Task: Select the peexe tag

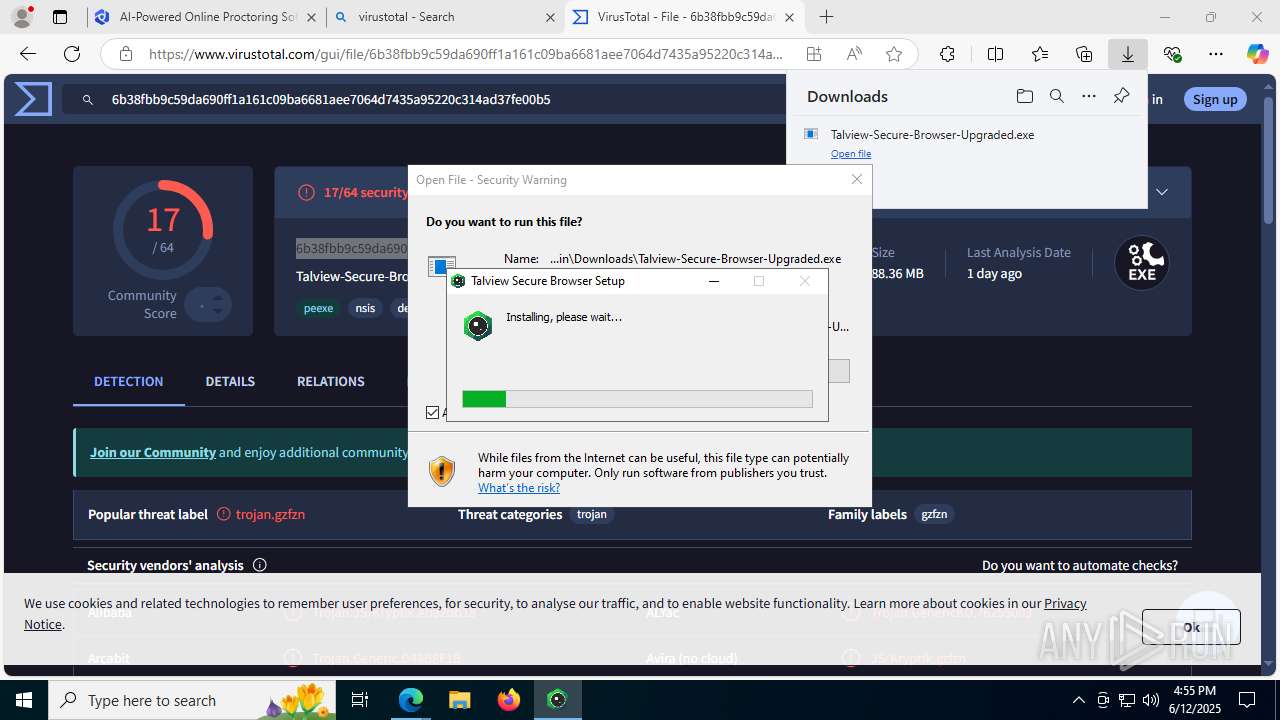Action: pyautogui.click(x=318, y=308)
